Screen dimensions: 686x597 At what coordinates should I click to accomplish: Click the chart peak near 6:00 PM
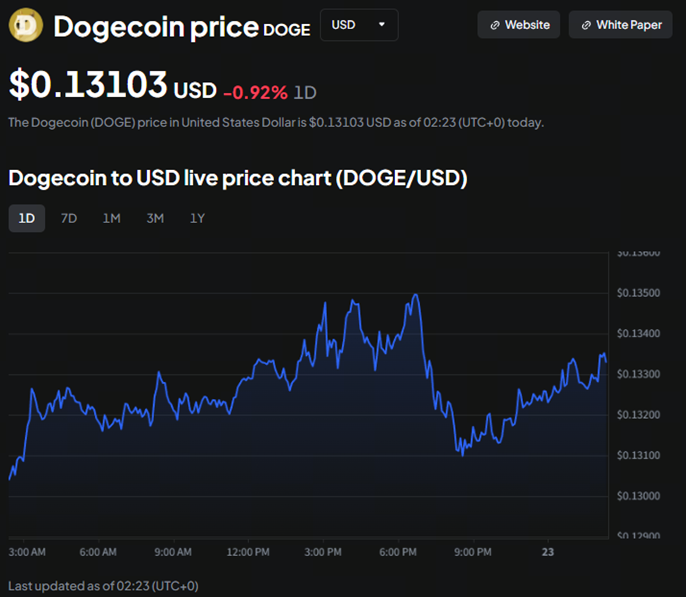pos(415,295)
